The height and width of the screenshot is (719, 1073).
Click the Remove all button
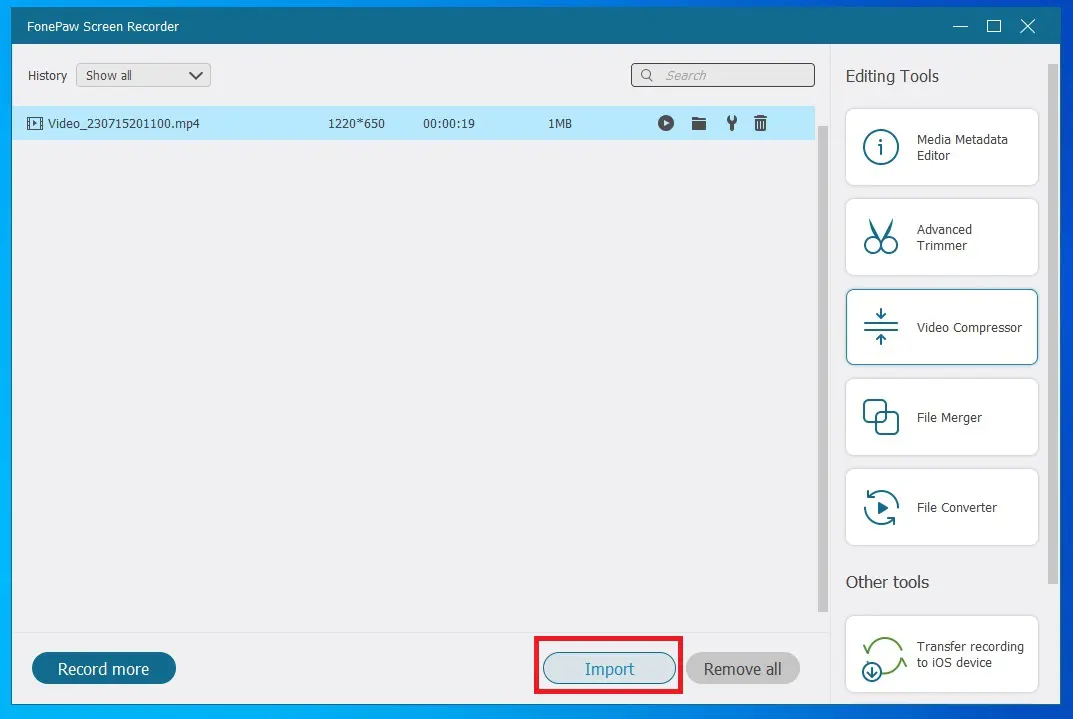click(x=742, y=668)
